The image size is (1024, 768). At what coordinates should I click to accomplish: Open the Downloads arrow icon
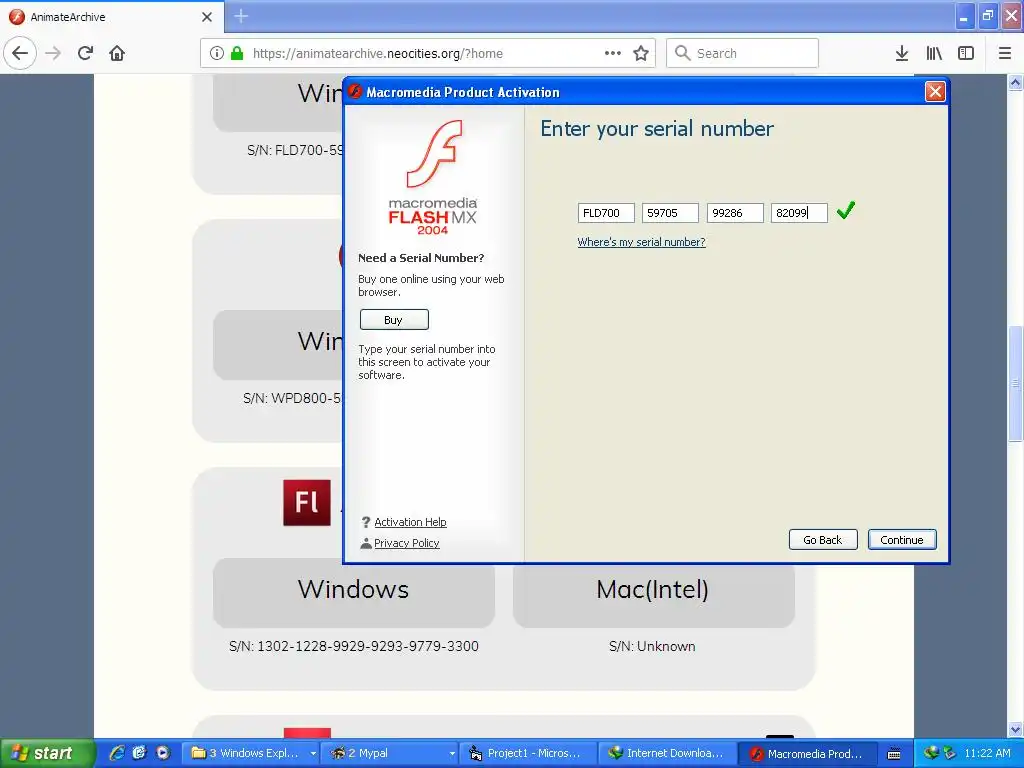902,53
